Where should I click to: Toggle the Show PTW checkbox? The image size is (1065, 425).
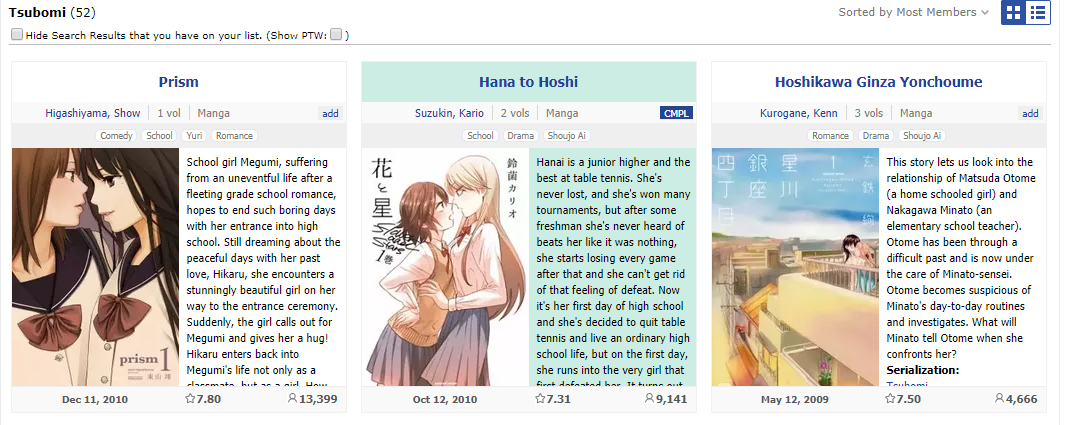pos(336,35)
